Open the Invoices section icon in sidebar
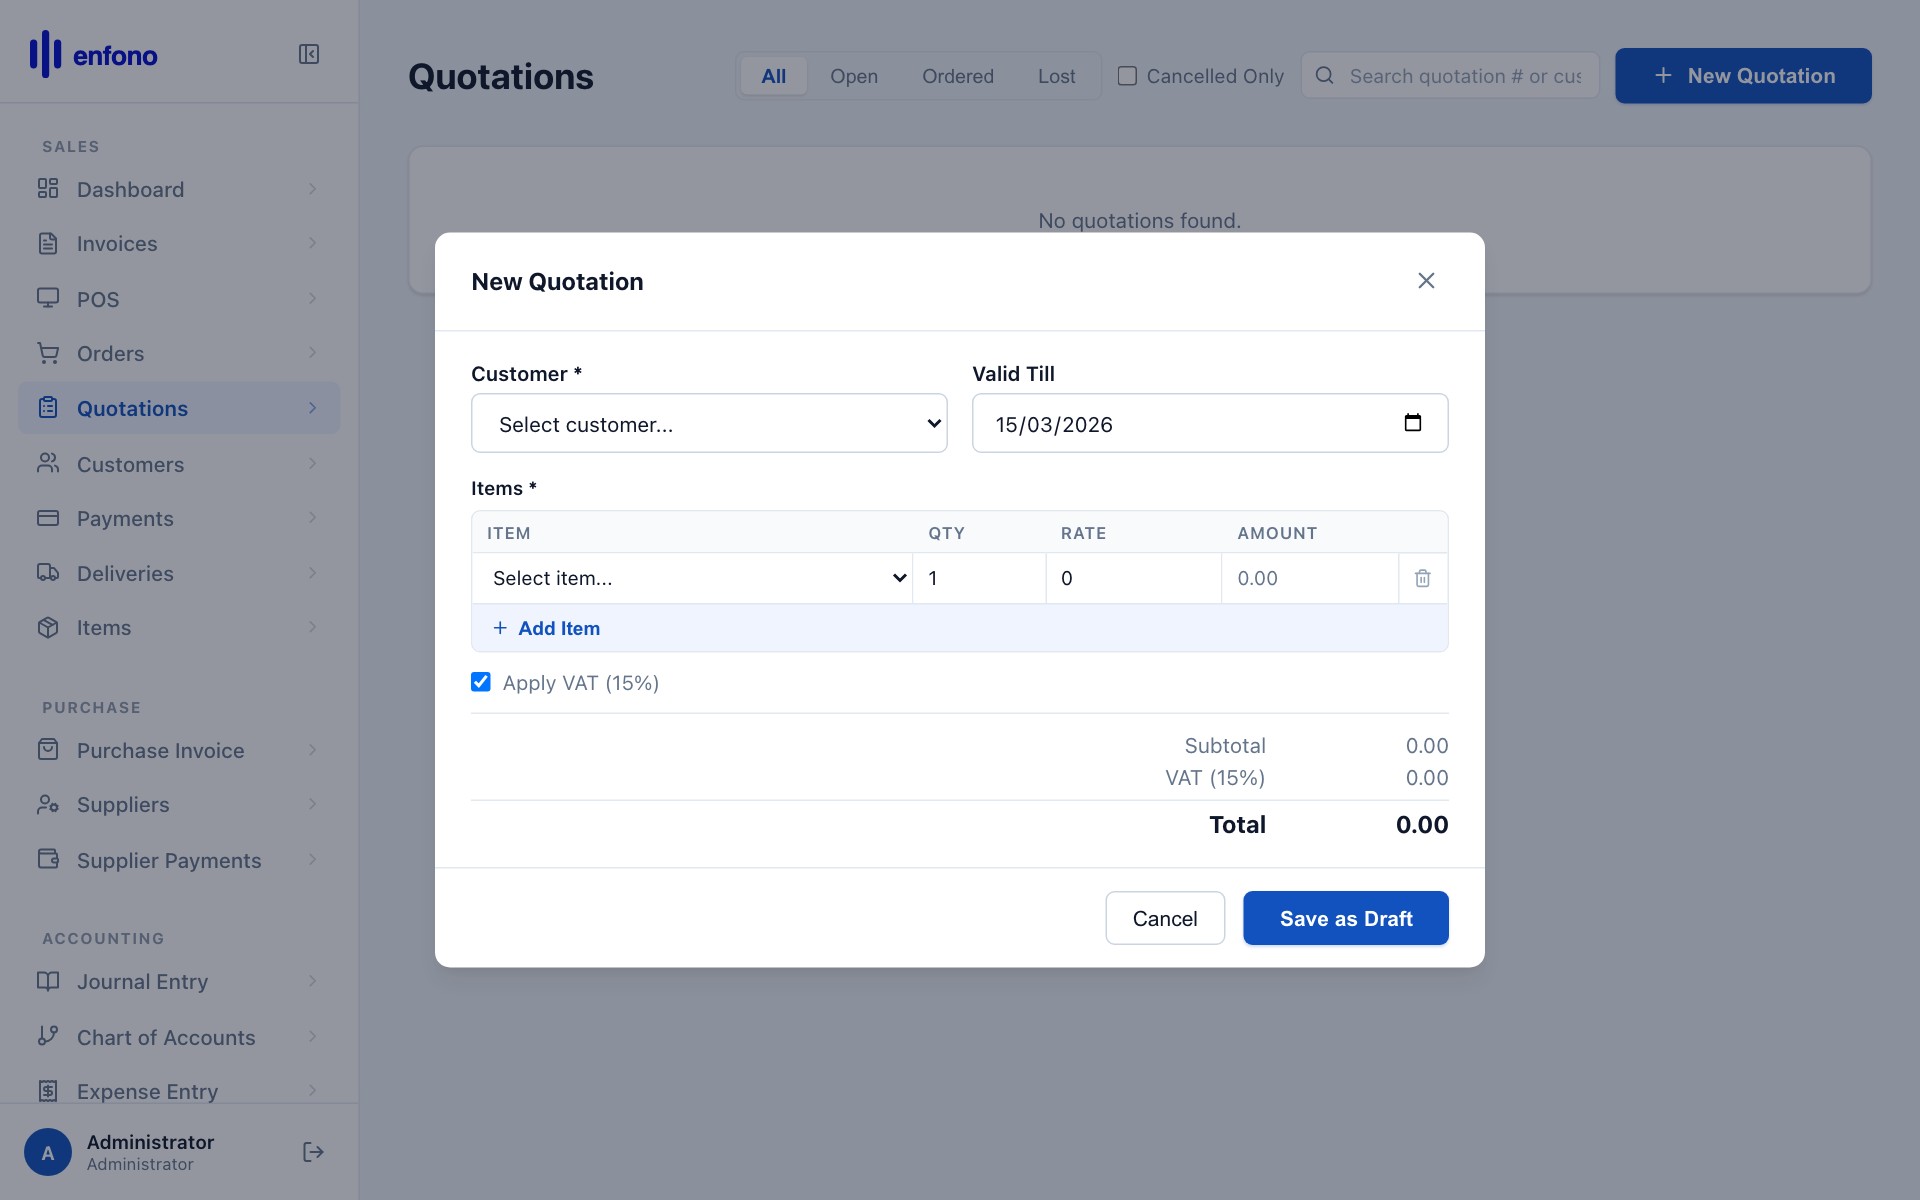This screenshot has height=1200, width=1920. (x=48, y=243)
